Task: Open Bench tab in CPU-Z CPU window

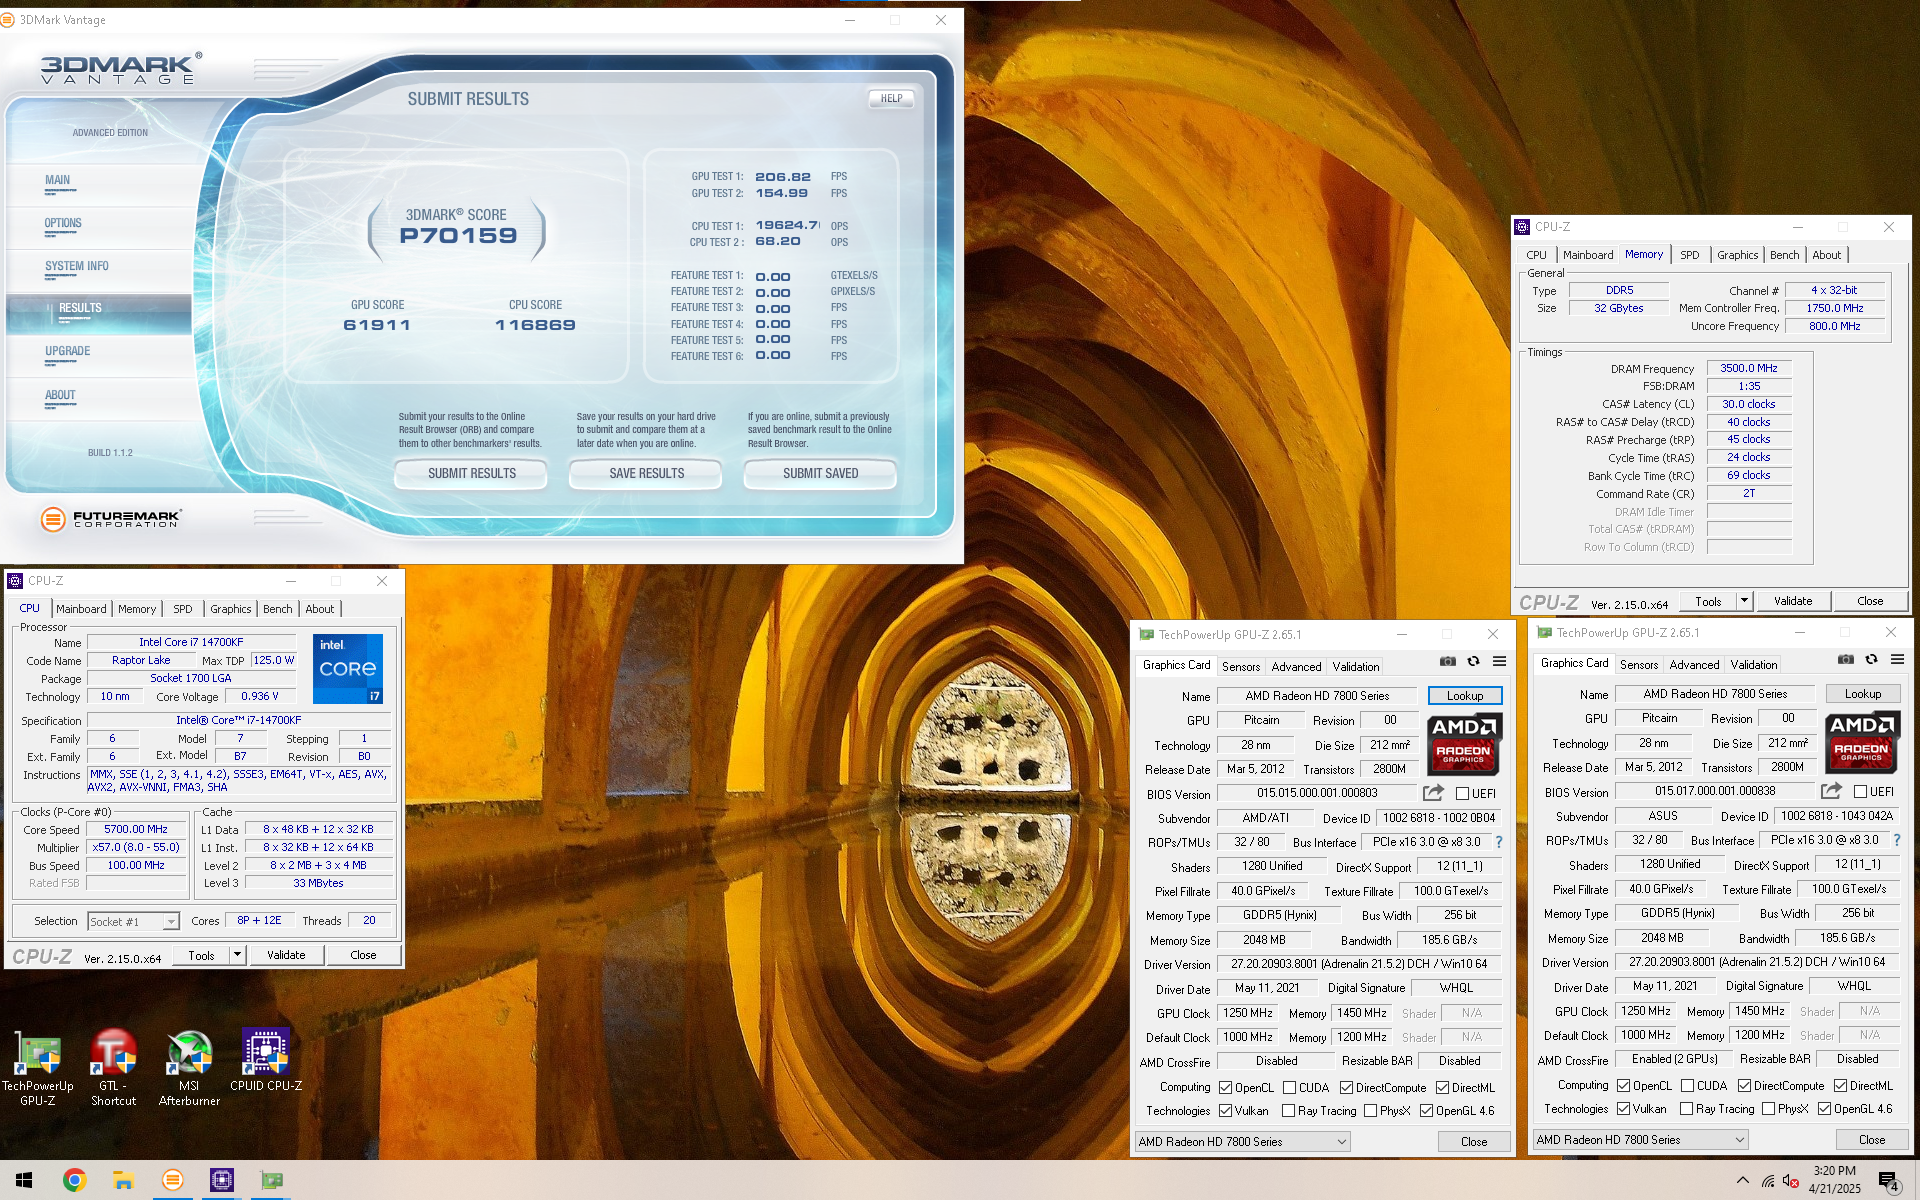Action: point(278,609)
